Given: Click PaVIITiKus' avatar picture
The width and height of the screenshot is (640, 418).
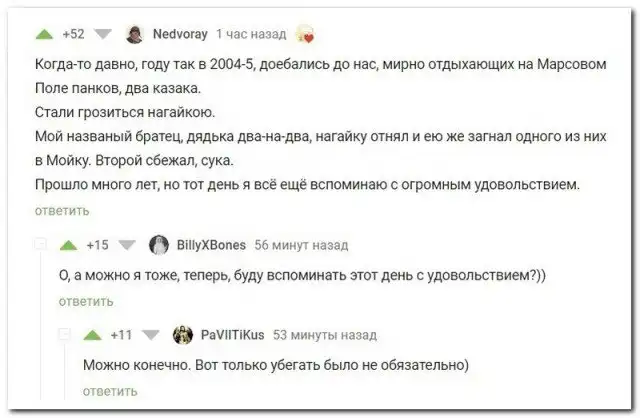Looking at the screenshot, I should pyautogui.click(x=182, y=335).
